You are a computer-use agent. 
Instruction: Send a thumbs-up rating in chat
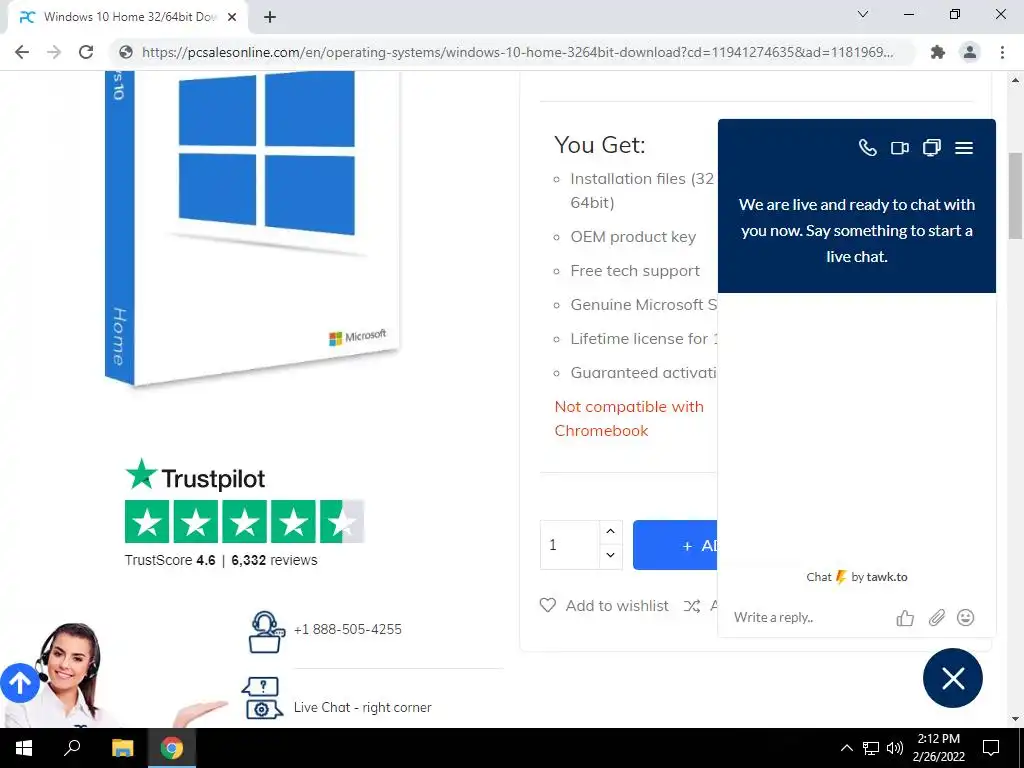(905, 618)
